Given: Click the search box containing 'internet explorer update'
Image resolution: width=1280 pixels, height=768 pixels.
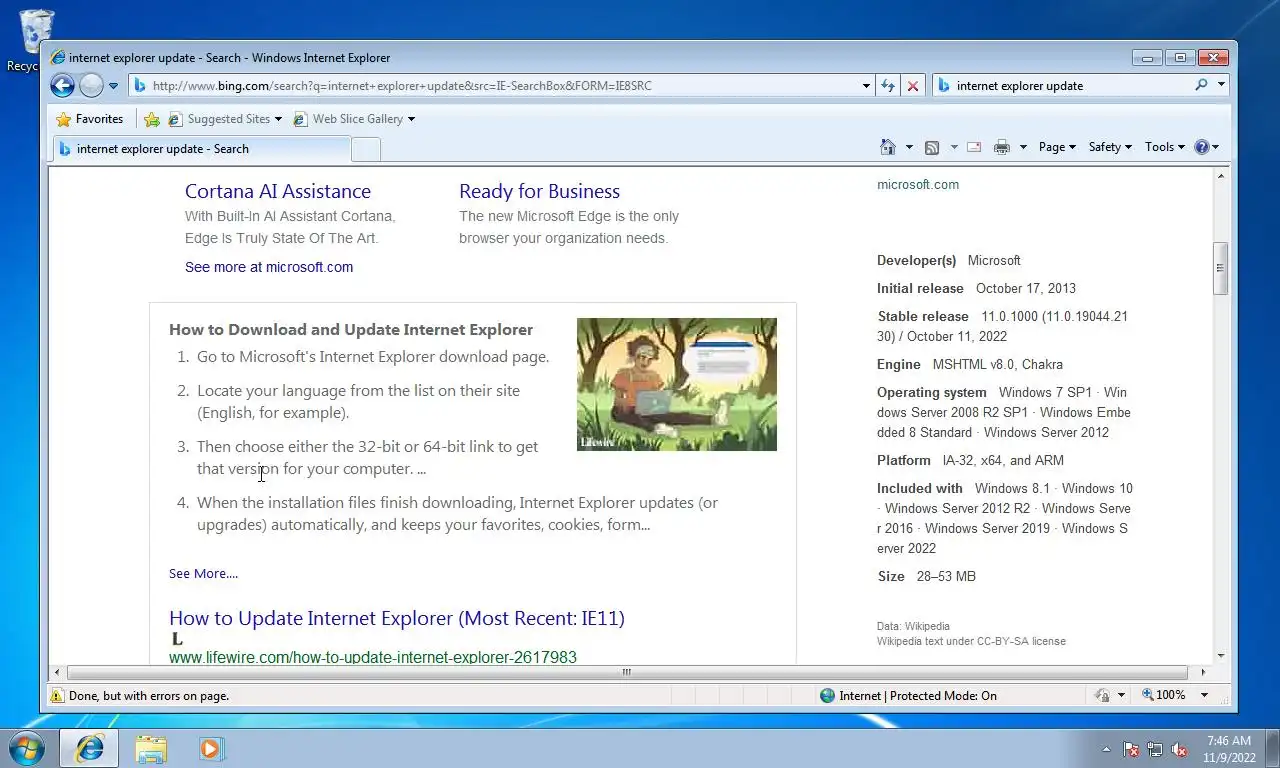Looking at the screenshot, I should pyautogui.click(x=1062, y=86).
